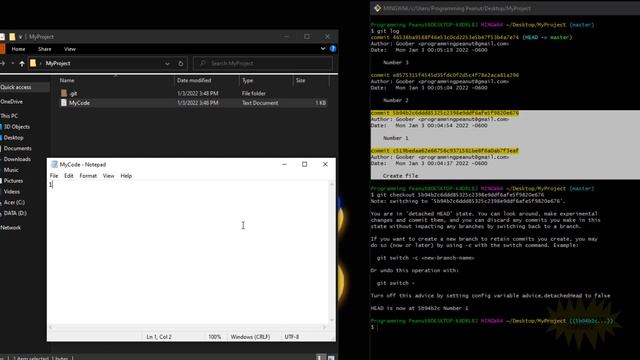The image size is (640, 360).
Task: Close the MyCode Notepad window
Action: tap(325, 164)
